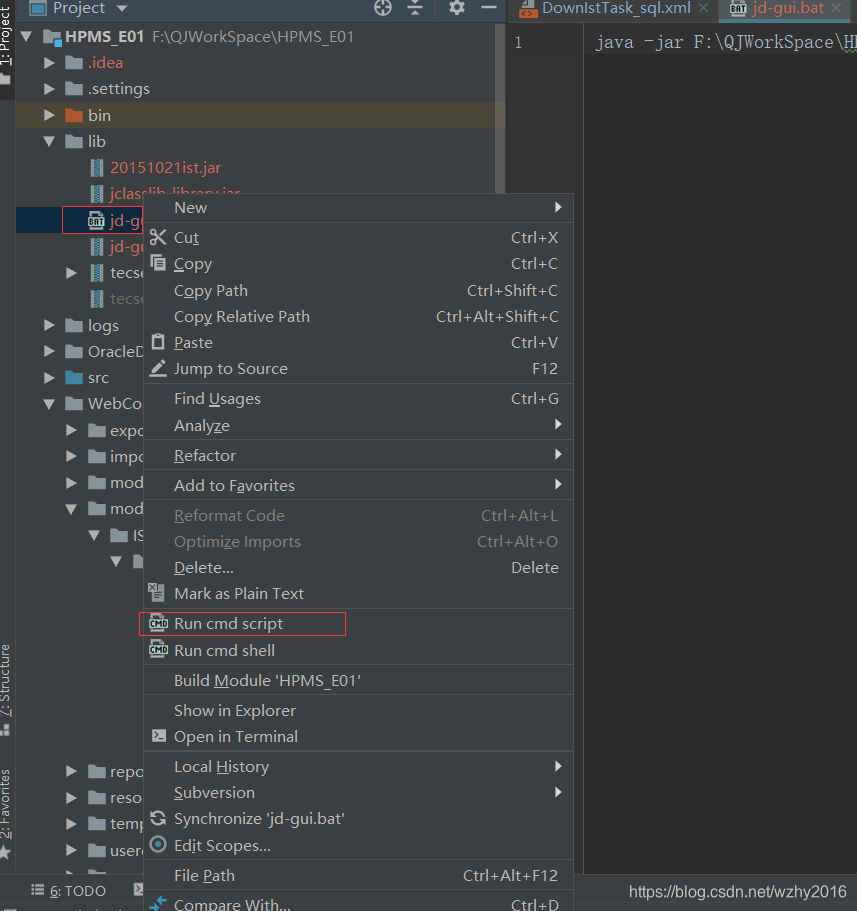Viewport: 857px width, 911px height.
Task: Click the Edit Scopes circle icon
Action: click(x=158, y=844)
